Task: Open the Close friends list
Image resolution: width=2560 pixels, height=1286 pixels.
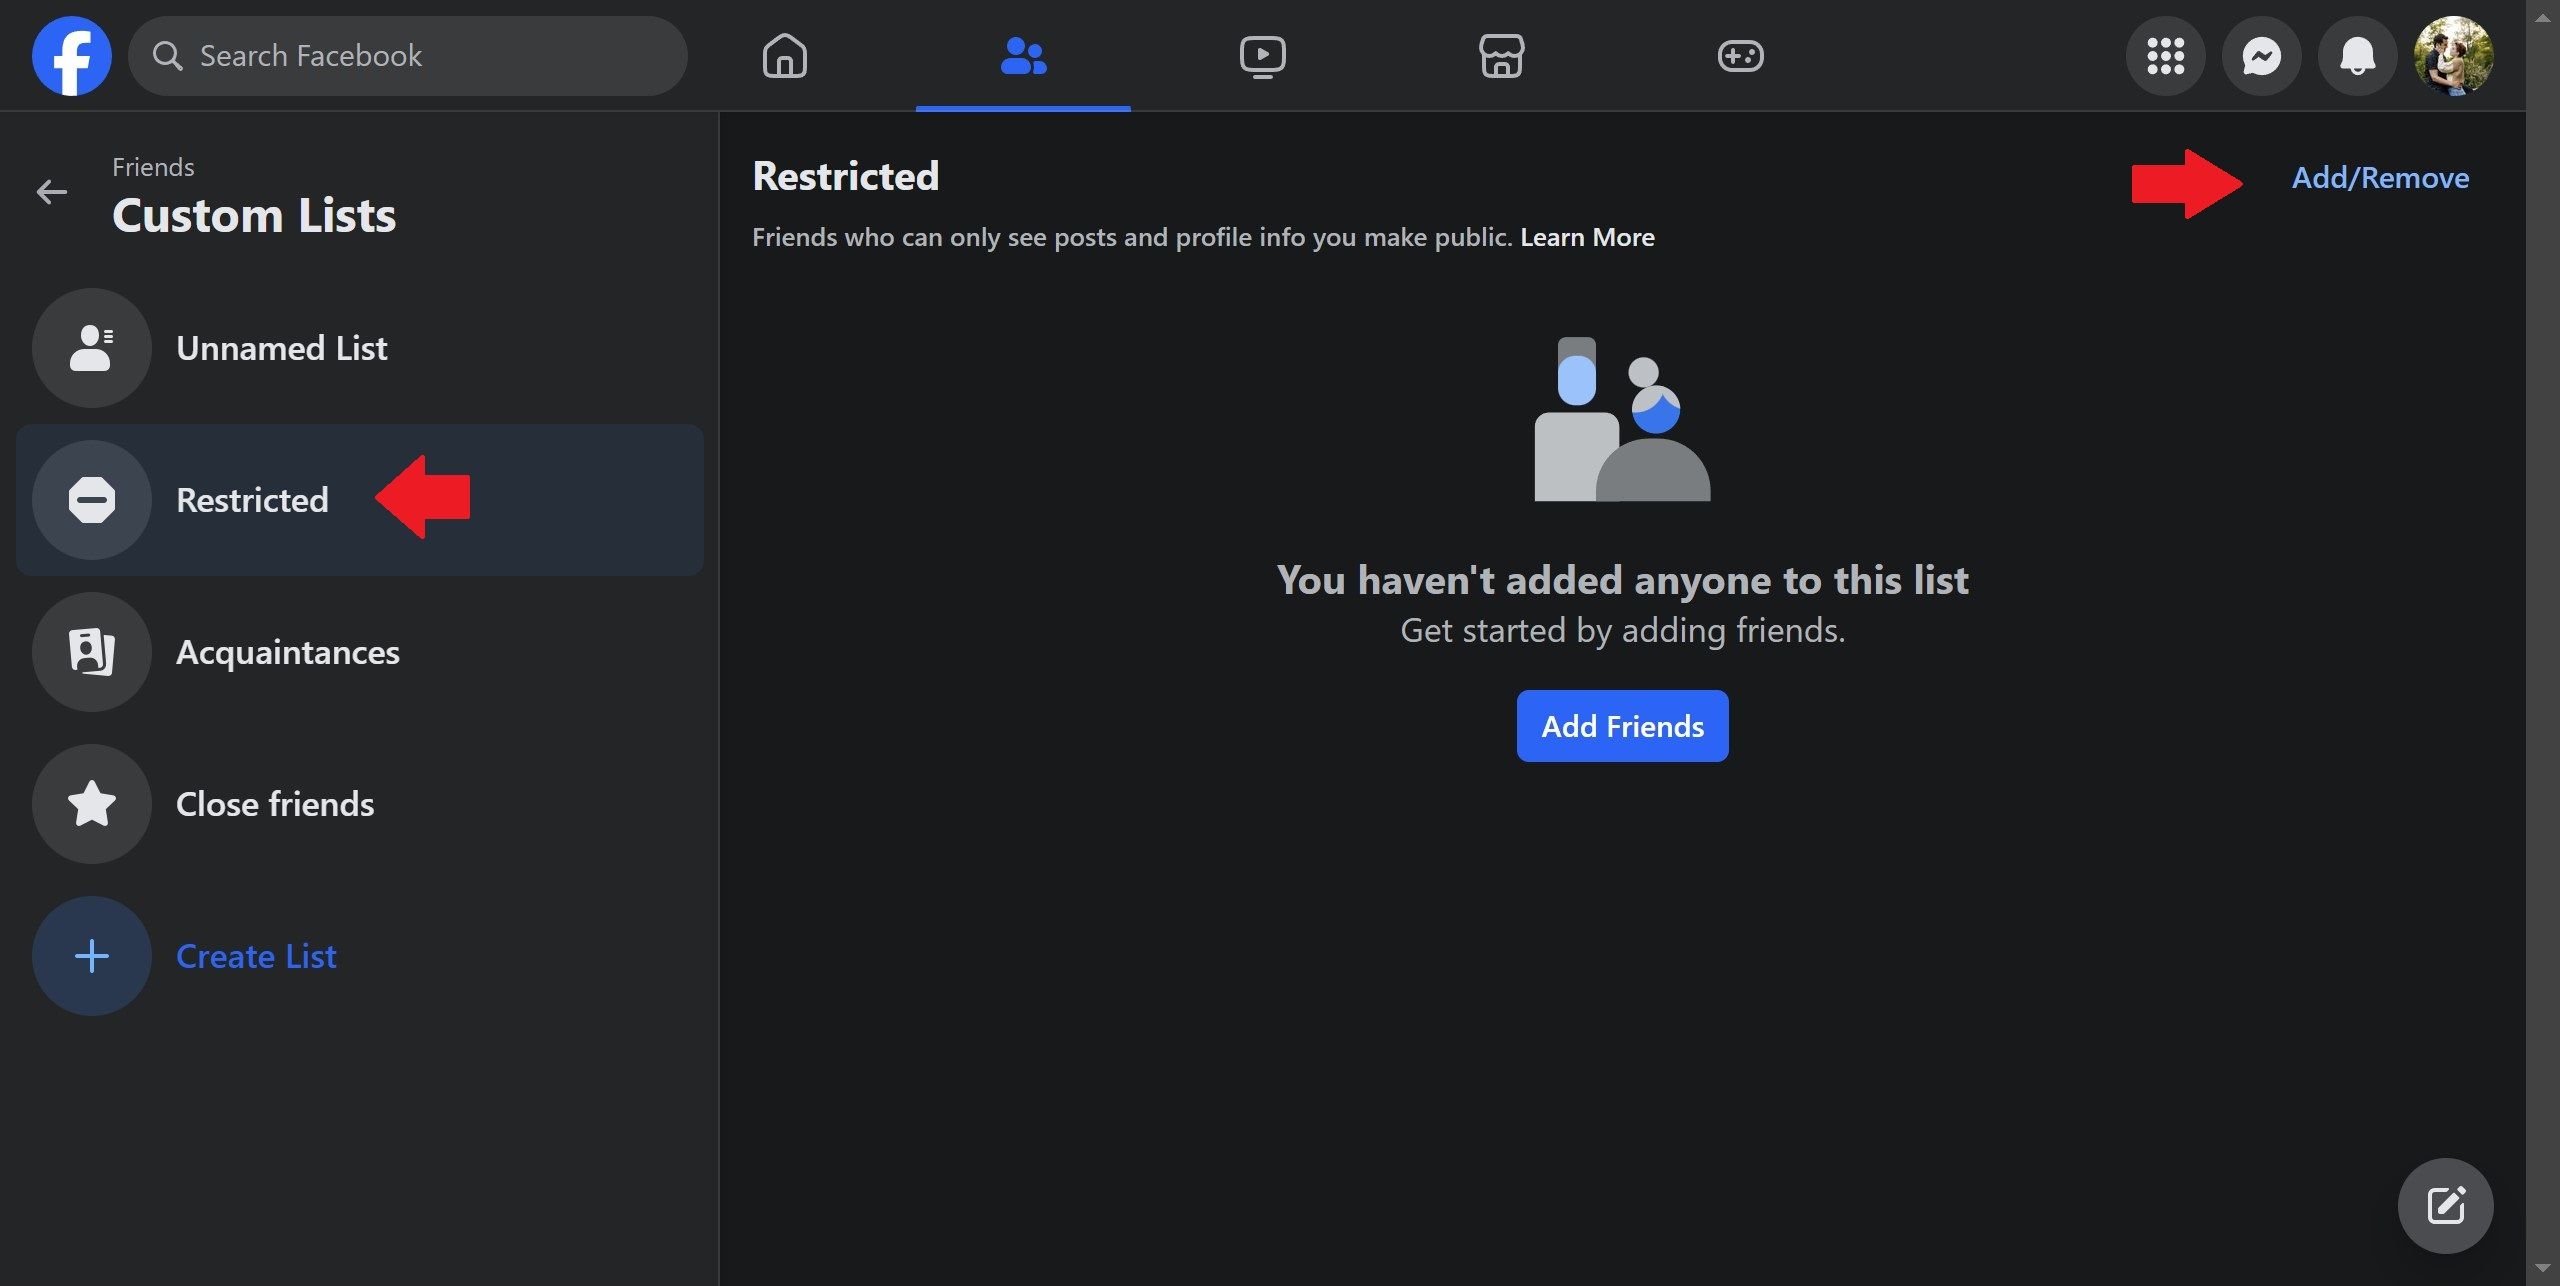Action: (x=274, y=803)
